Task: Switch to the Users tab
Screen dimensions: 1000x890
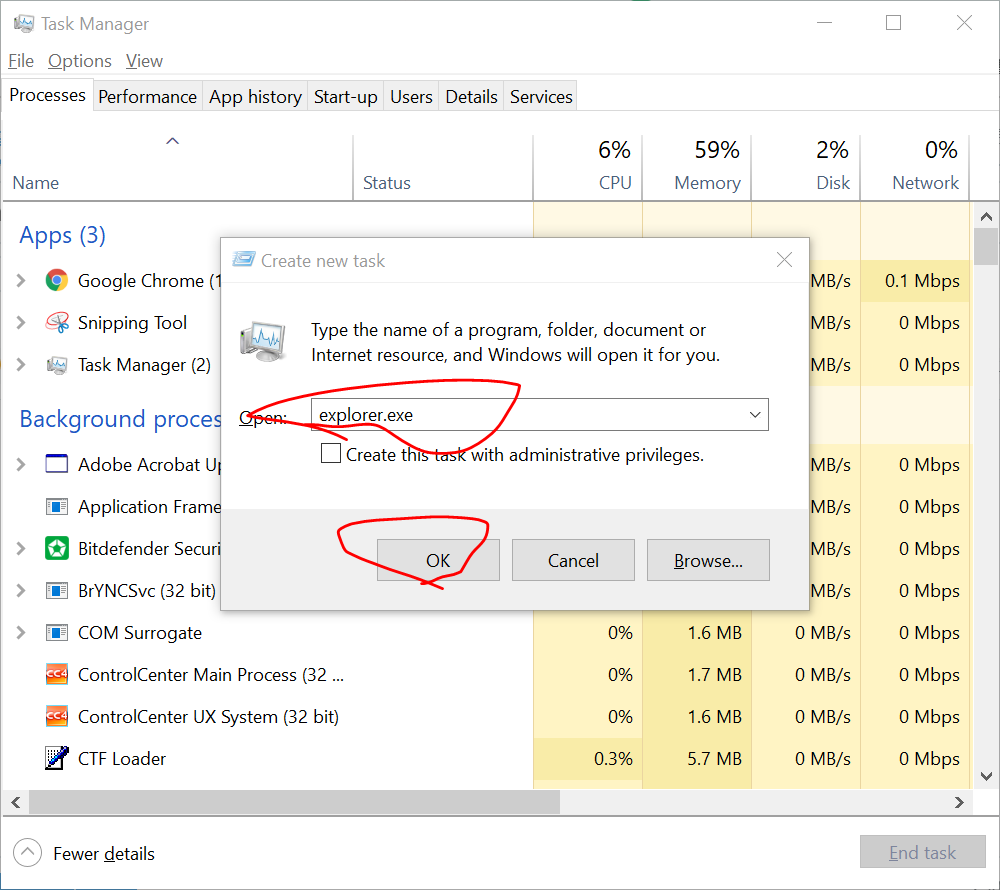Action: coord(411,96)
